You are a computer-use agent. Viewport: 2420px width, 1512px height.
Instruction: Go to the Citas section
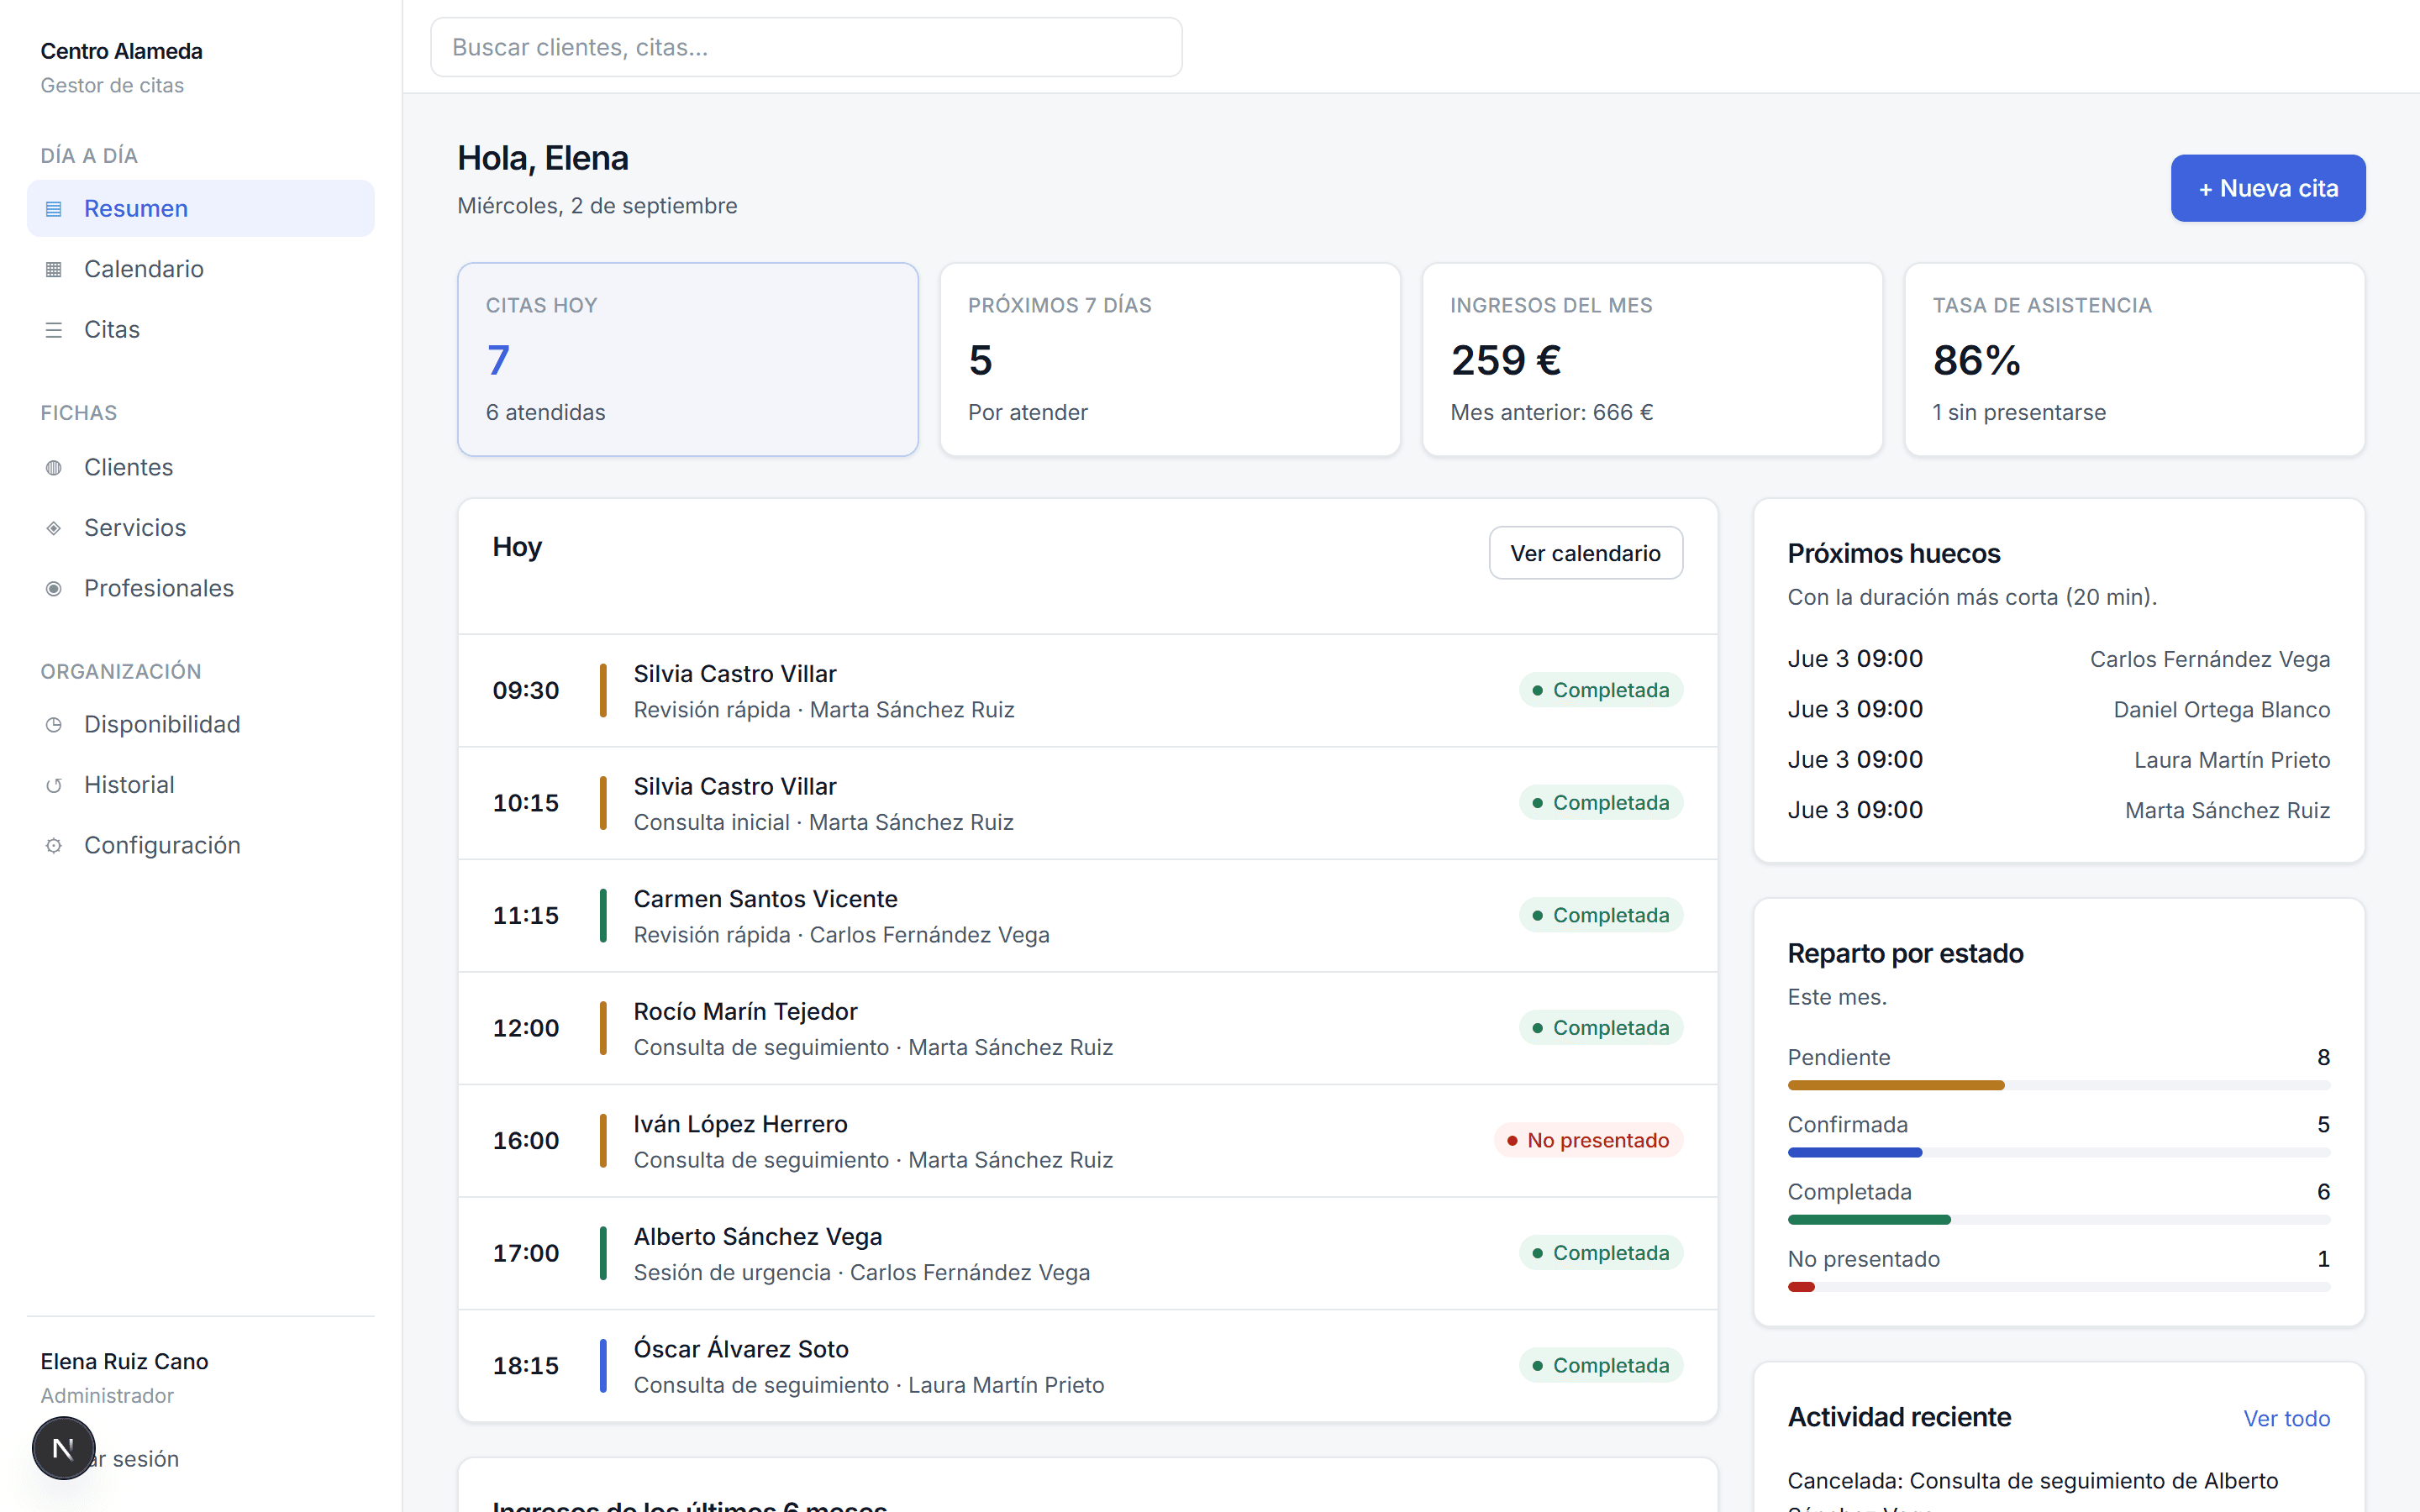coord(200,330)
